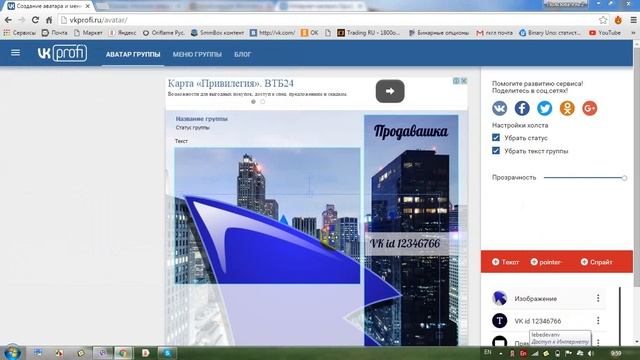Click the ad info icon beside the X
This screenshot has width=640, height=360.
[457, 81]
